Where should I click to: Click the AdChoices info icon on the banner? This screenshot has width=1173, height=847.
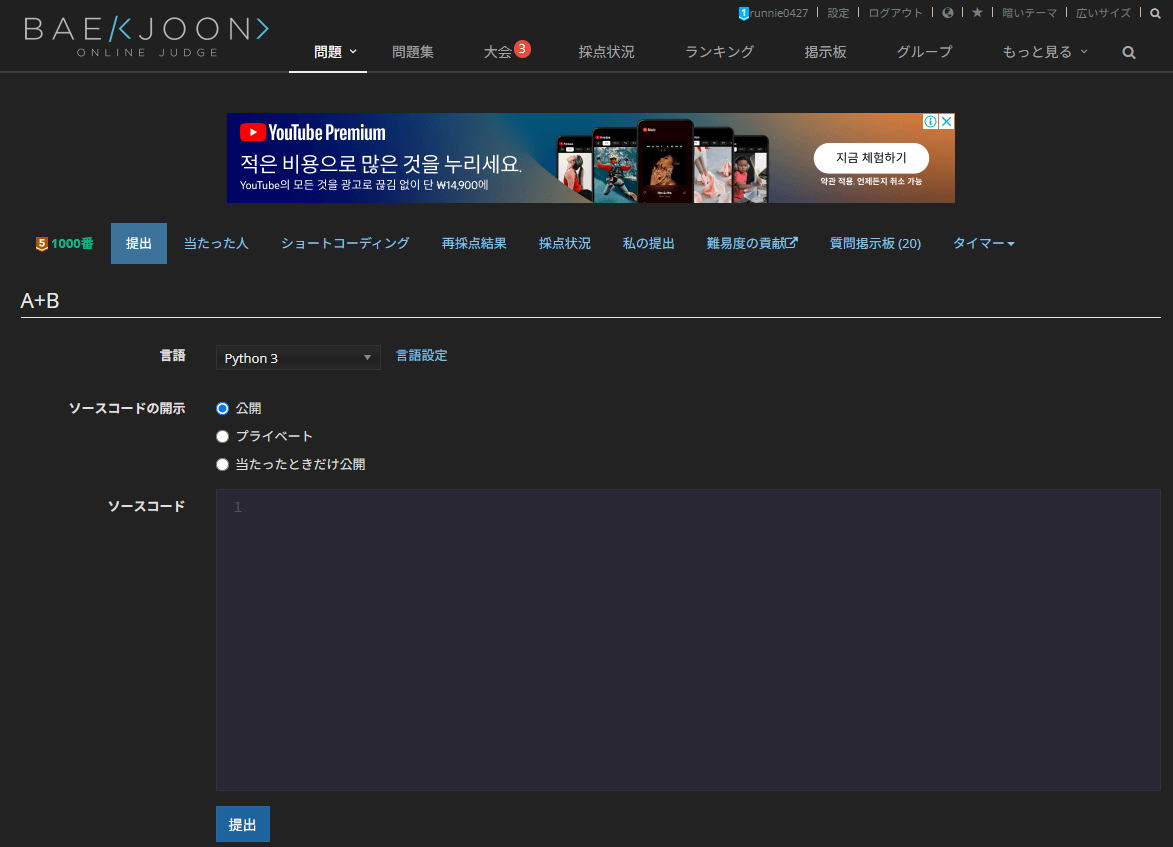click(x=932, y=120)
